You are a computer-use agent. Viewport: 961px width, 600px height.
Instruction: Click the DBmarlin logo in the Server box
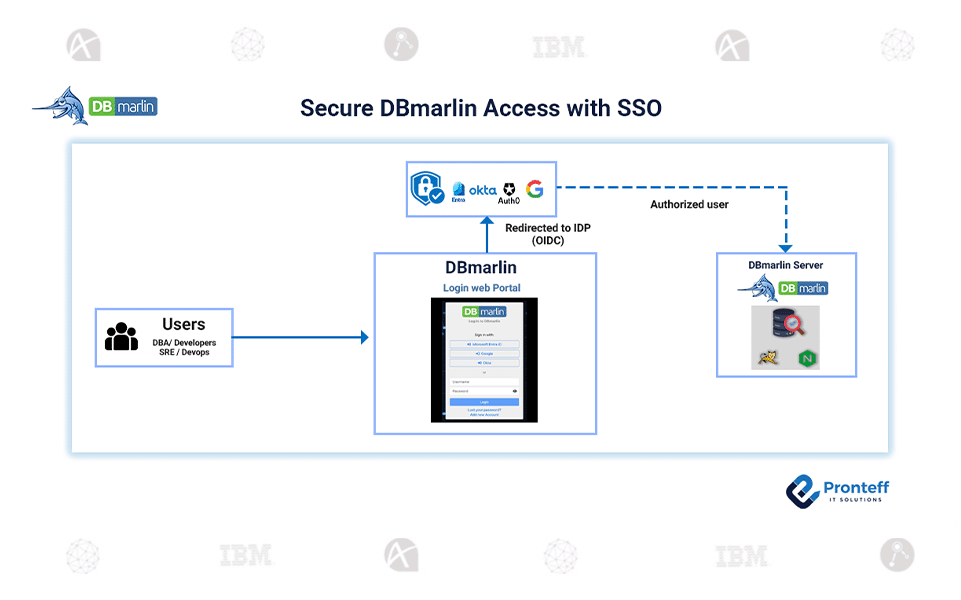[783, 287]
